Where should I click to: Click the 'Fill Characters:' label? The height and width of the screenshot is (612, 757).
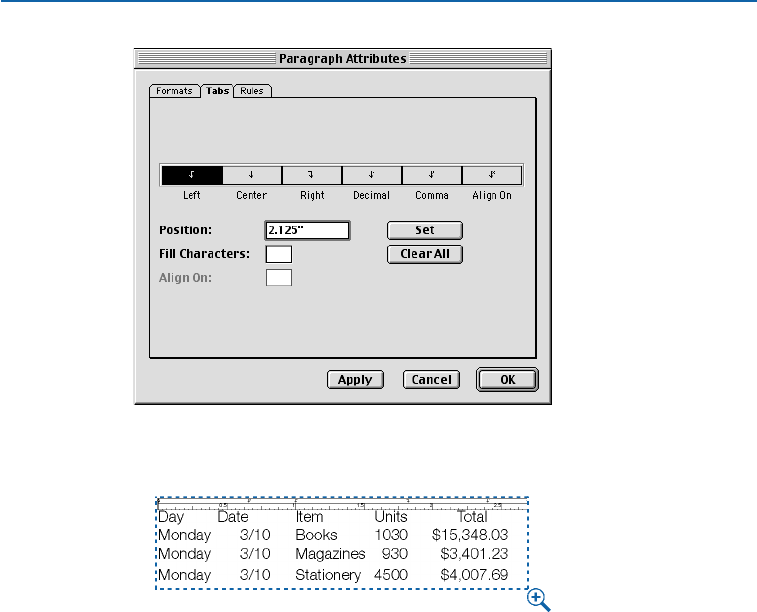point(205,254)
